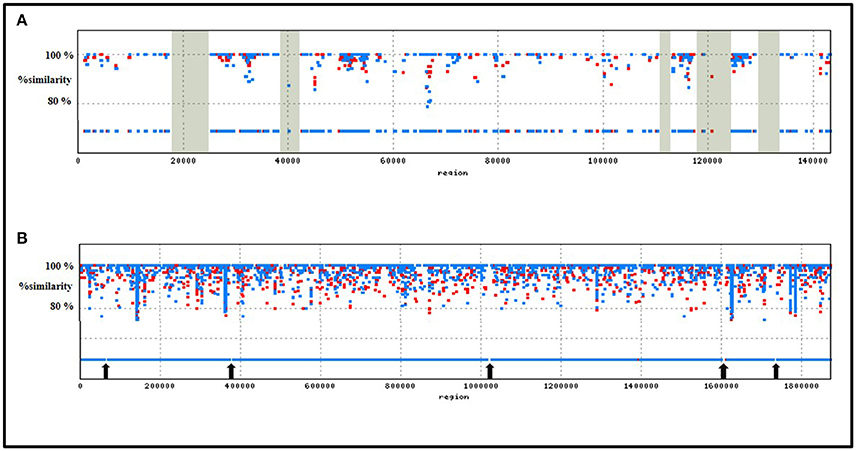The image size is (856, 451).
Task: Click "%similarity" axis title in panel B
Action: (x=45, y=286)
